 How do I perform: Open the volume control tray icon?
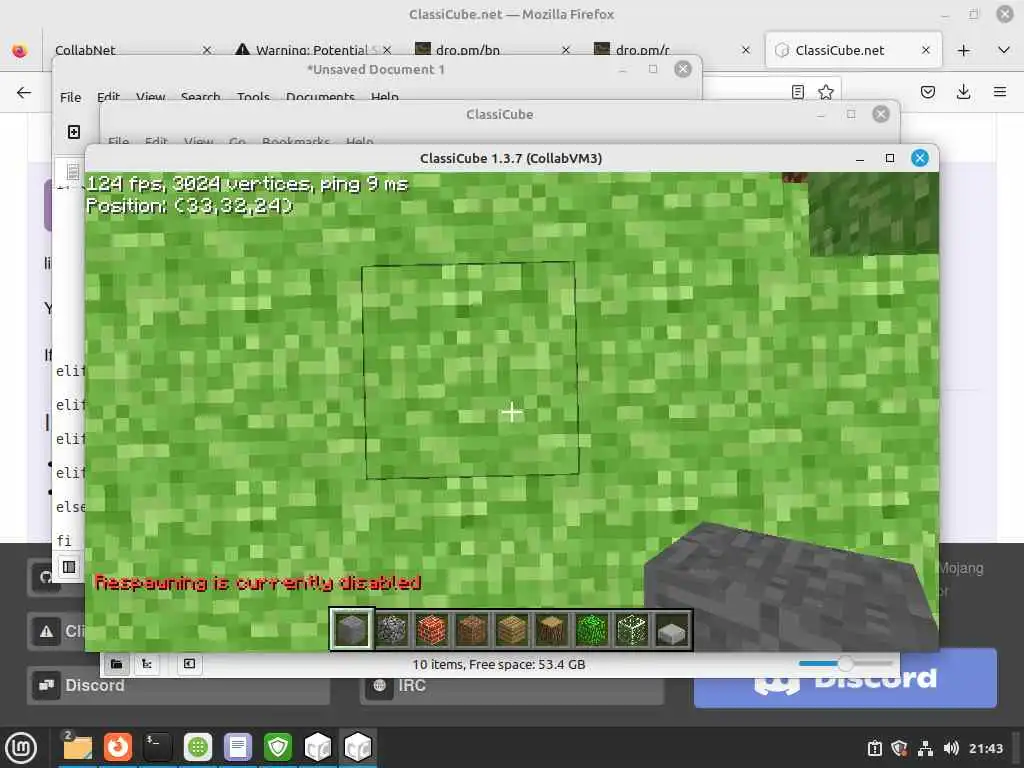tap(951, 748)
